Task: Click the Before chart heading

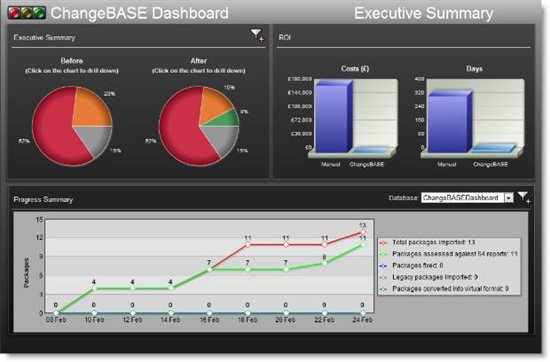Action: 72,61
